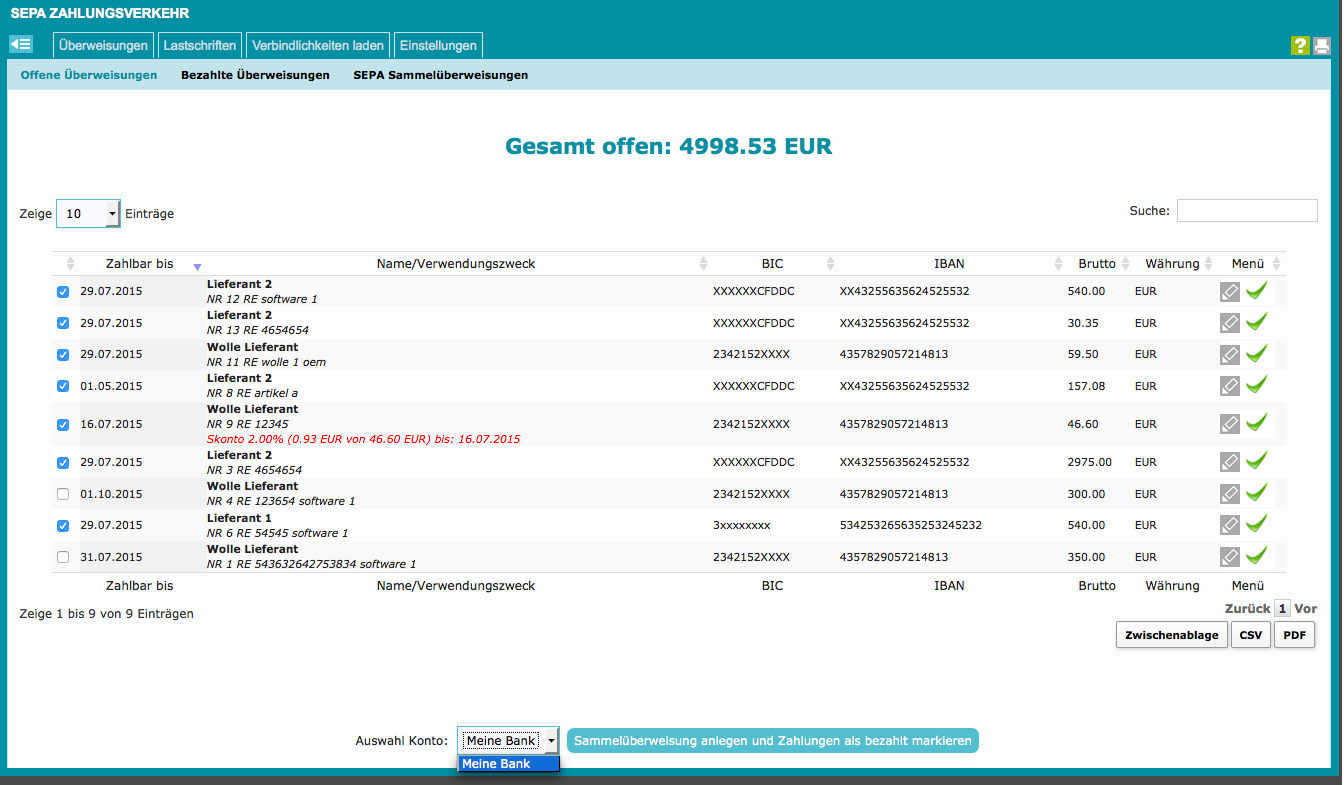Open the Zeige entries count dropdown
1344x785 pixels.
pos(88,213)
